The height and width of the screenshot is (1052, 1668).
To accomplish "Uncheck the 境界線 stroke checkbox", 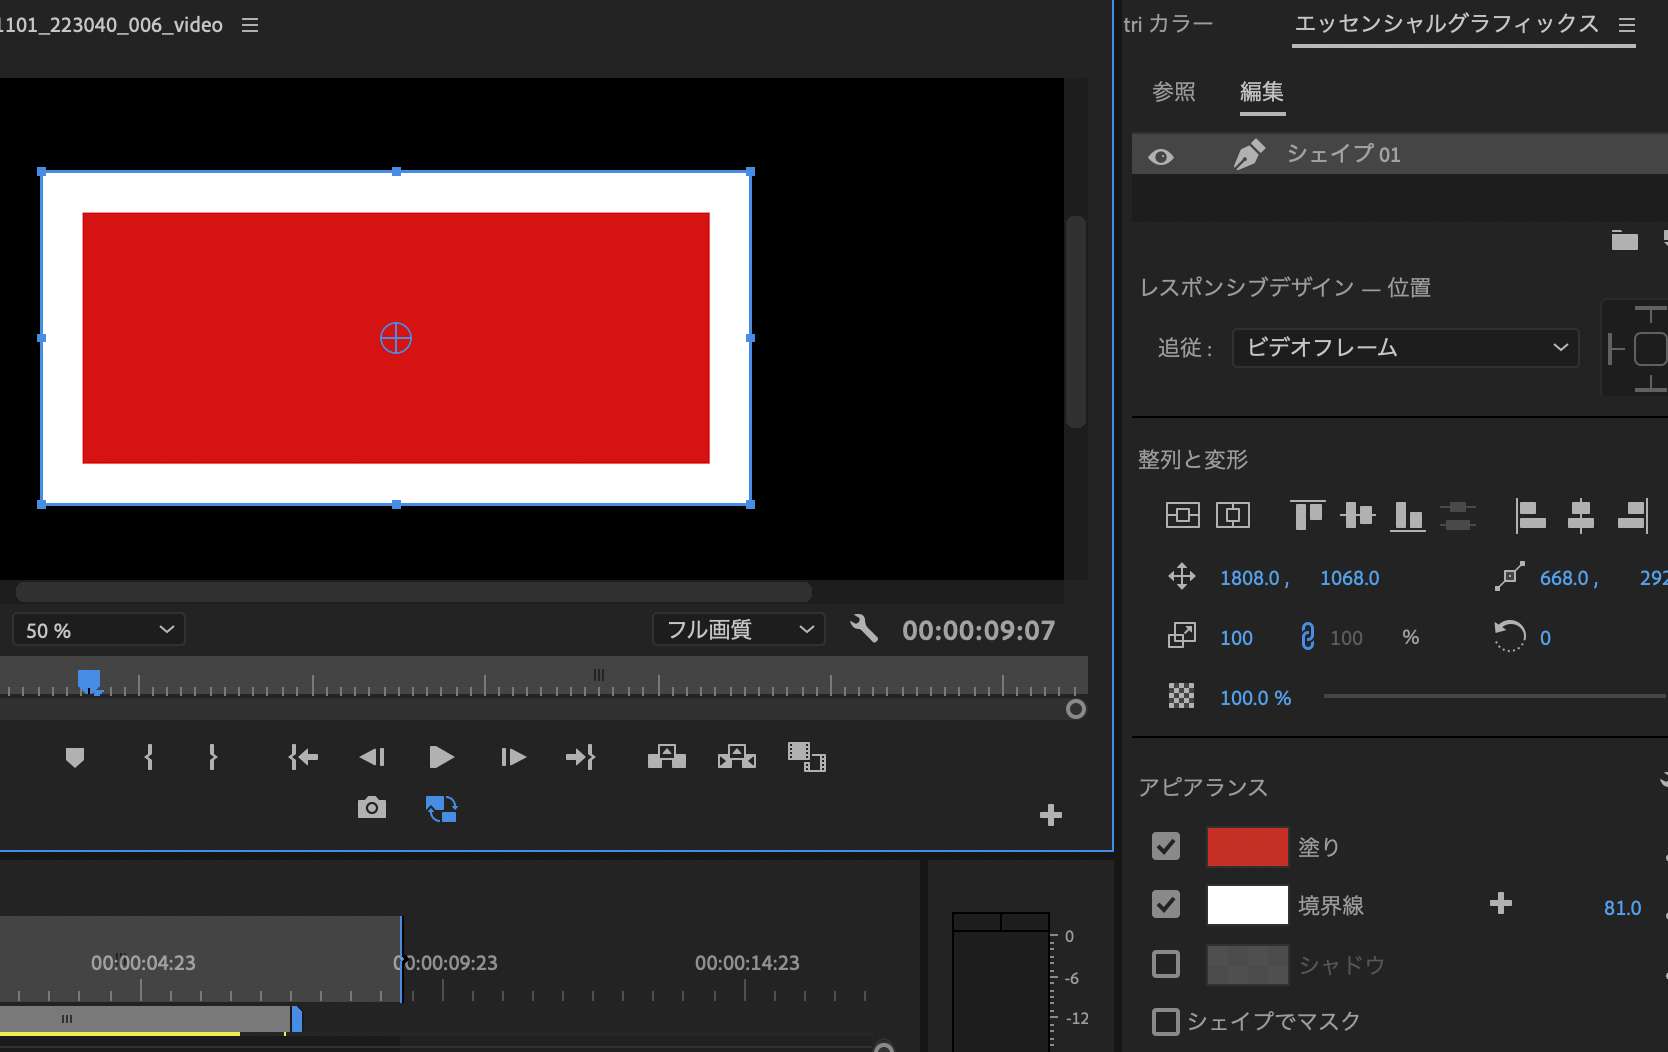I will [x=1166, y=904].
